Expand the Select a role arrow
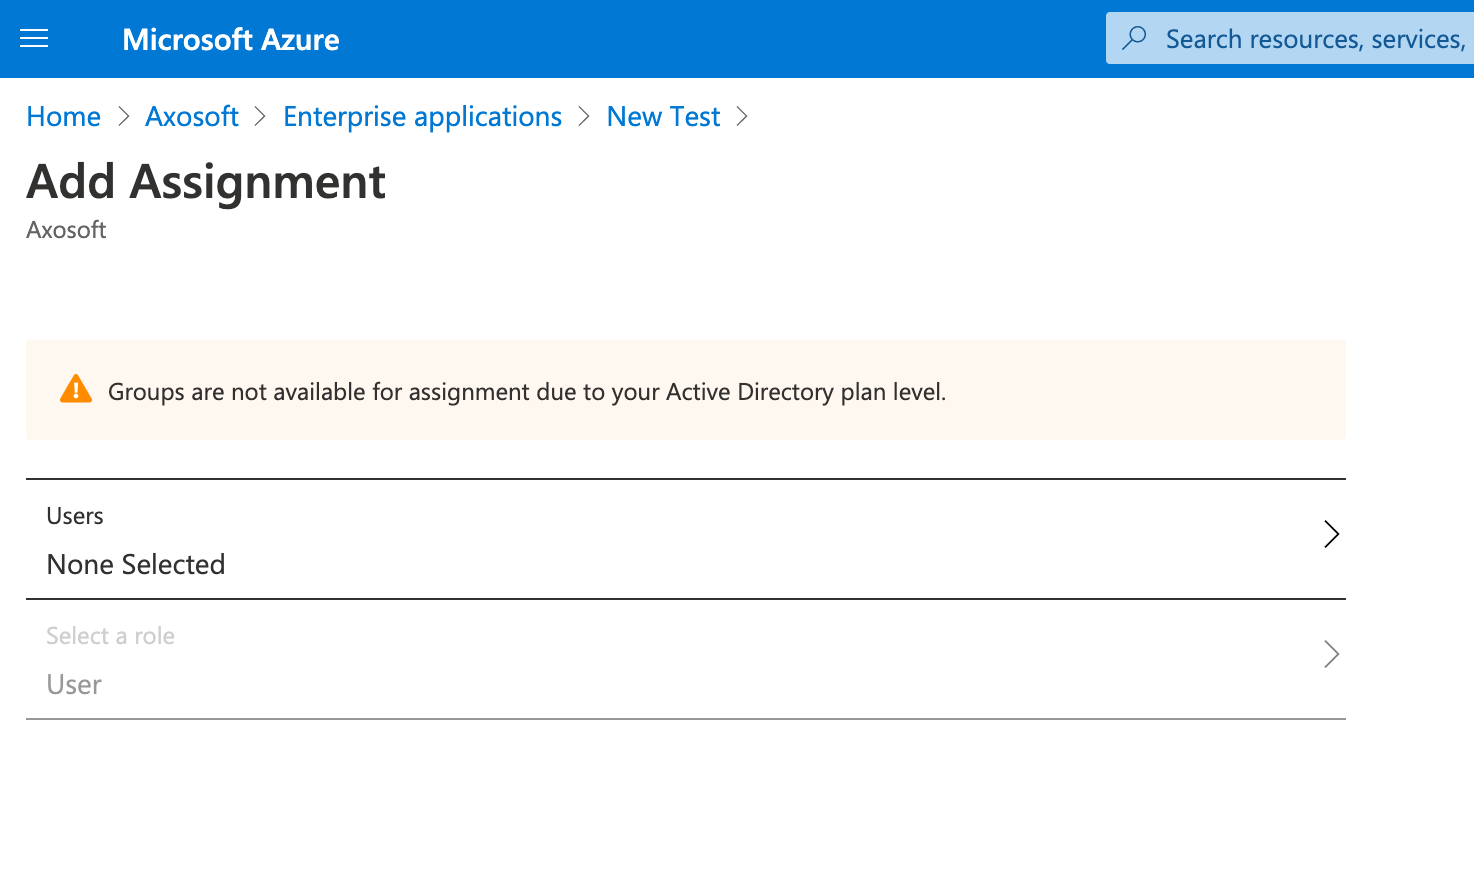 point(1331,654)
